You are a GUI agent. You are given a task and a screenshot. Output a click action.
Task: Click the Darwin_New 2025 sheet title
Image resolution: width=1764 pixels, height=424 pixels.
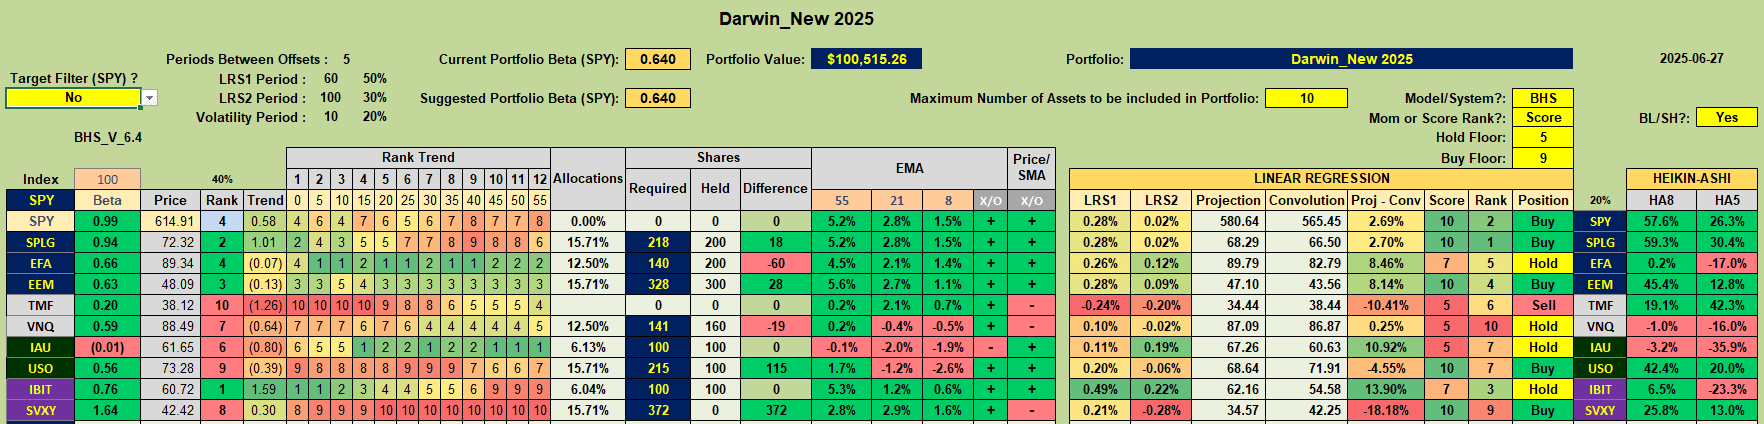(796, 18)
